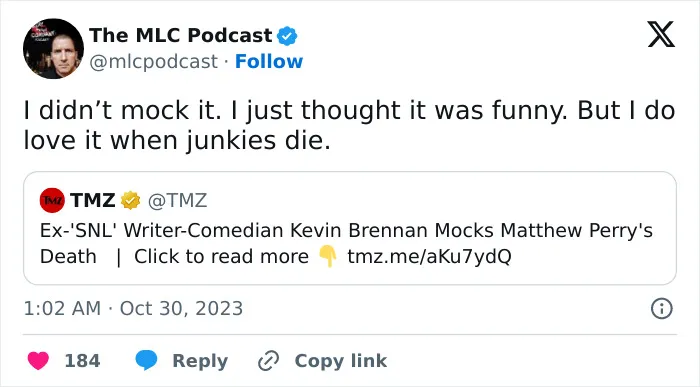
Task: Click the main tweet text about junkies
Action: tap(349, 126)
